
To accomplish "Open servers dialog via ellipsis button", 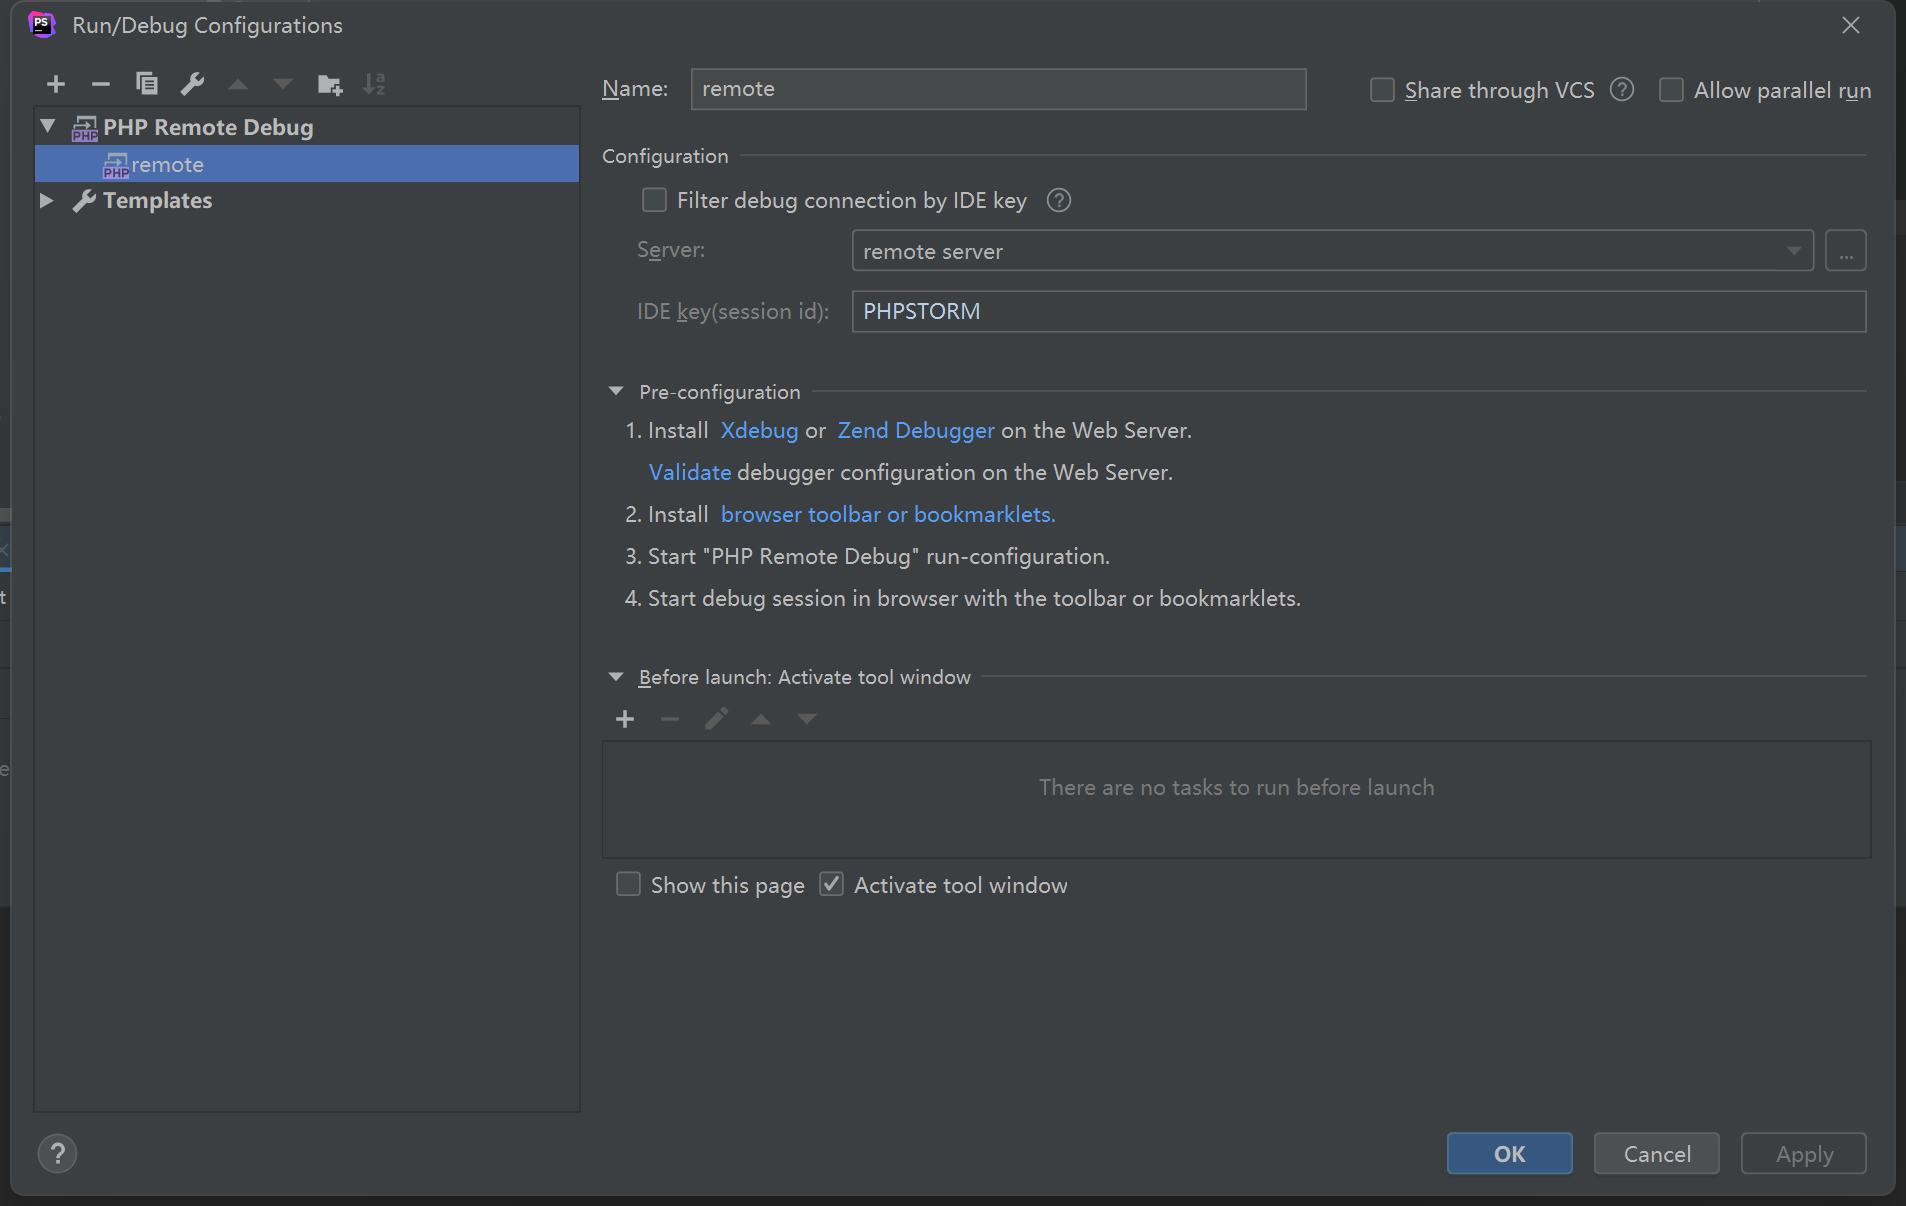I will [x=1846, y=251].
